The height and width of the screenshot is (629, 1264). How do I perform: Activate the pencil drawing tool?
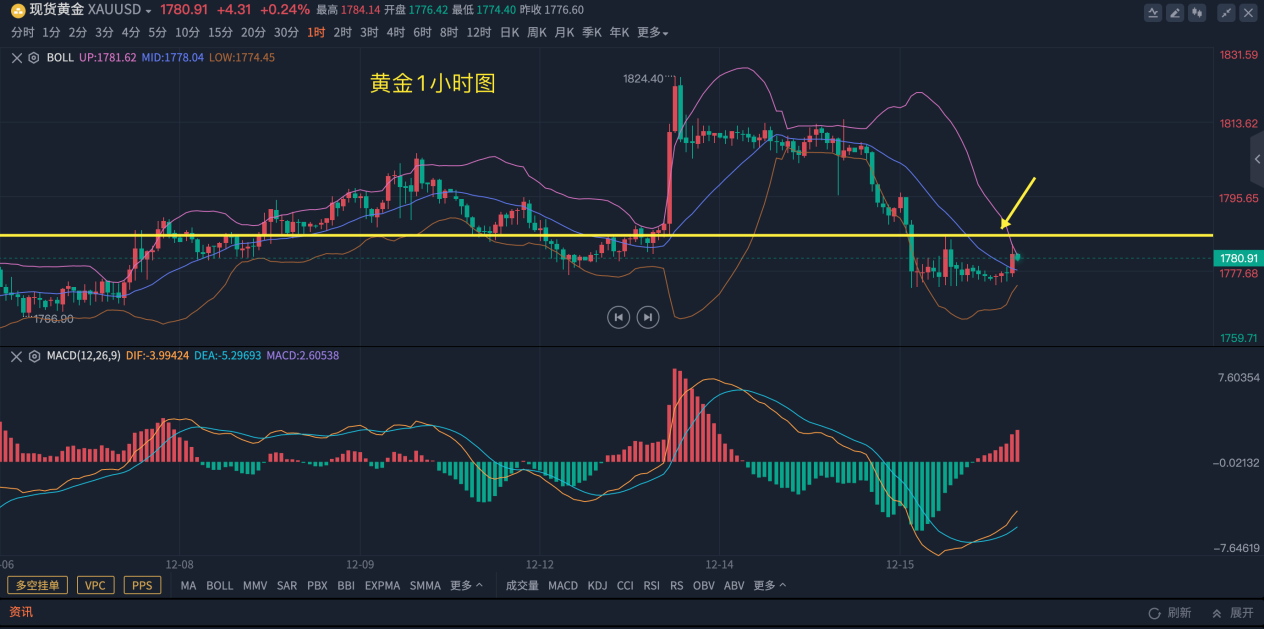[1175, 13]
